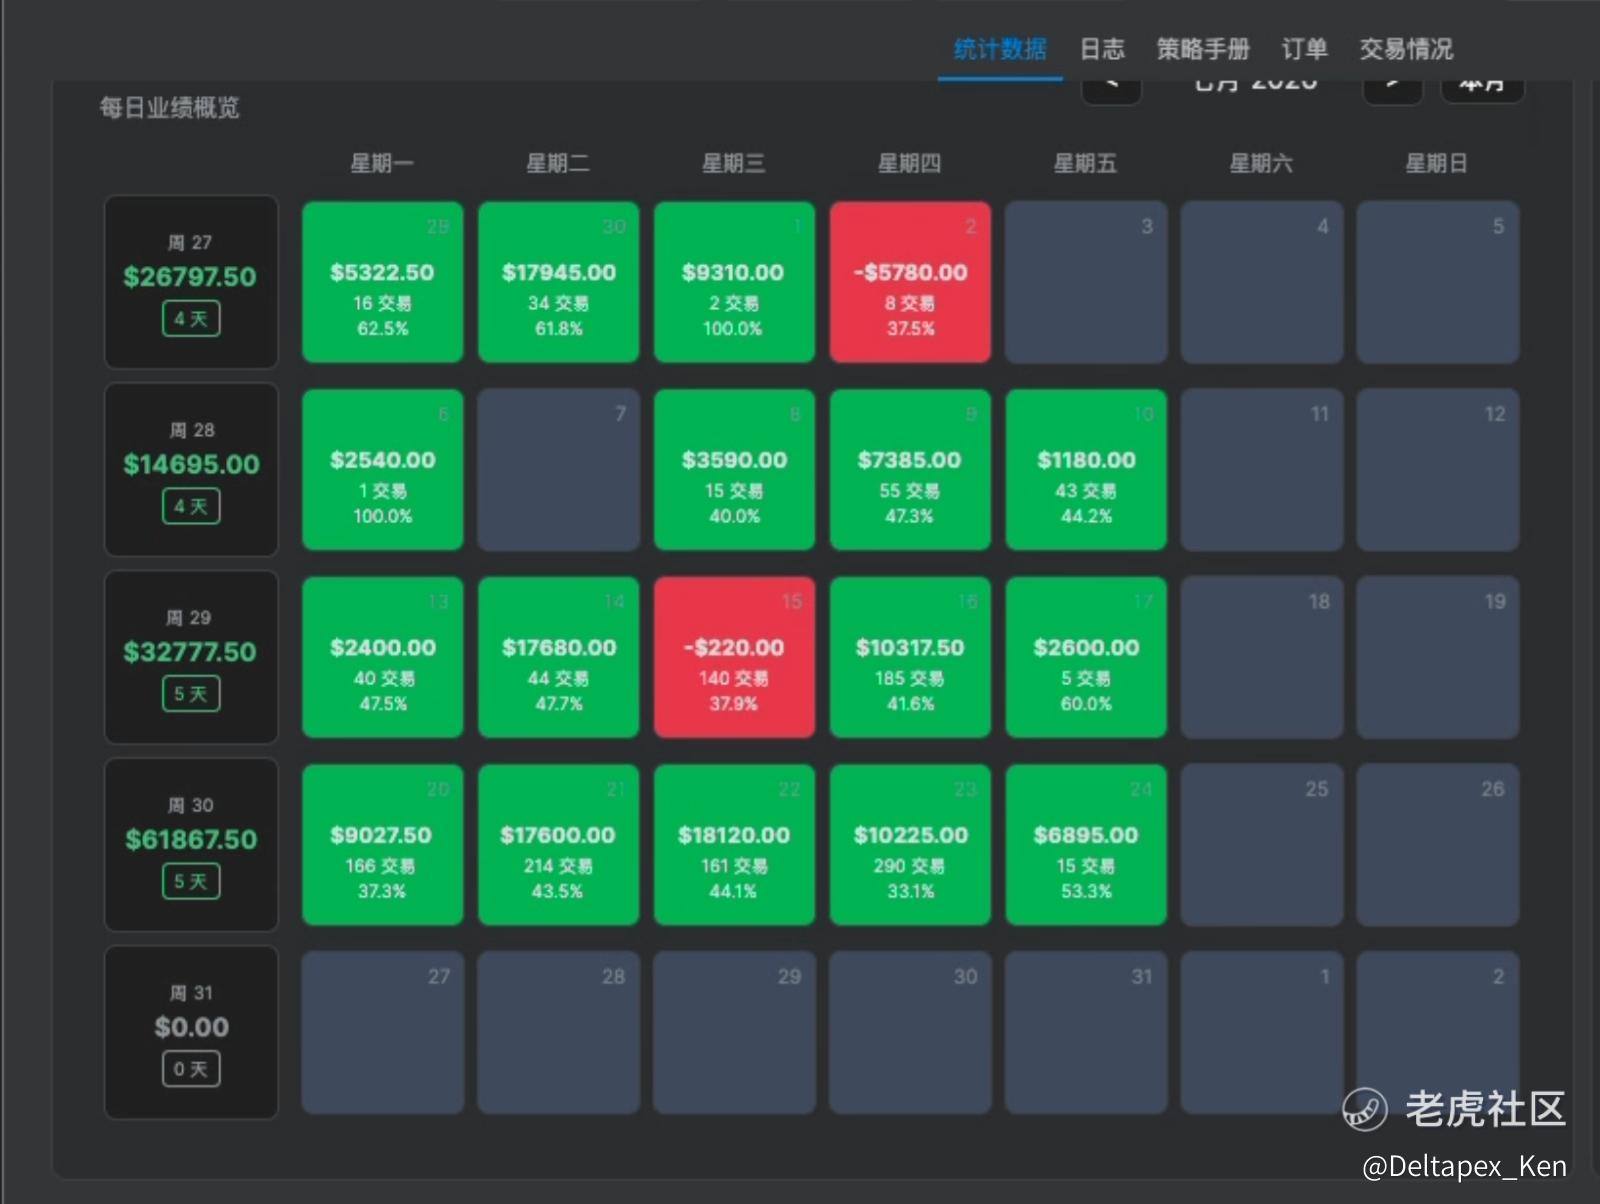1600x1204 pixels.
Task: Select the day cell showing $9310.00
Action: click(x=734, y=282)
